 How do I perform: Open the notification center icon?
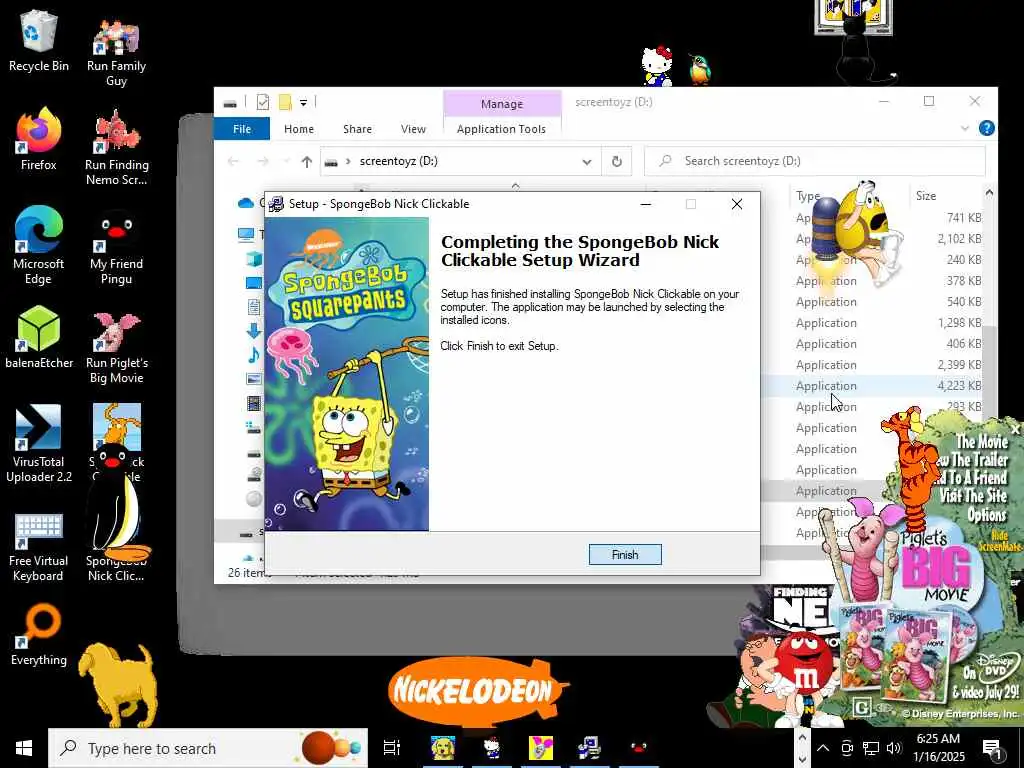click(993, 749)
